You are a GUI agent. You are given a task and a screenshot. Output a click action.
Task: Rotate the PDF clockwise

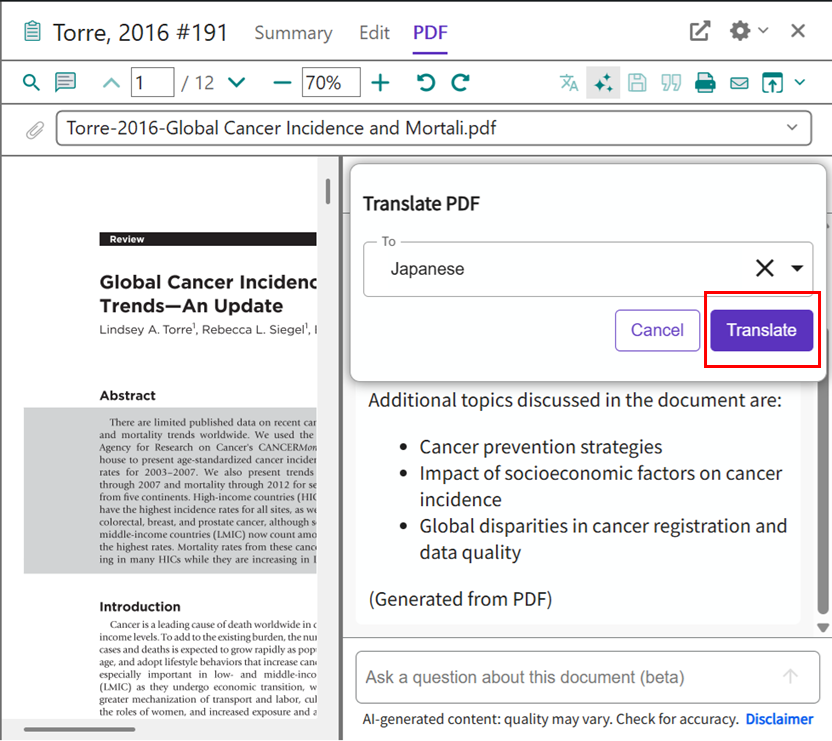pos(460,83)
